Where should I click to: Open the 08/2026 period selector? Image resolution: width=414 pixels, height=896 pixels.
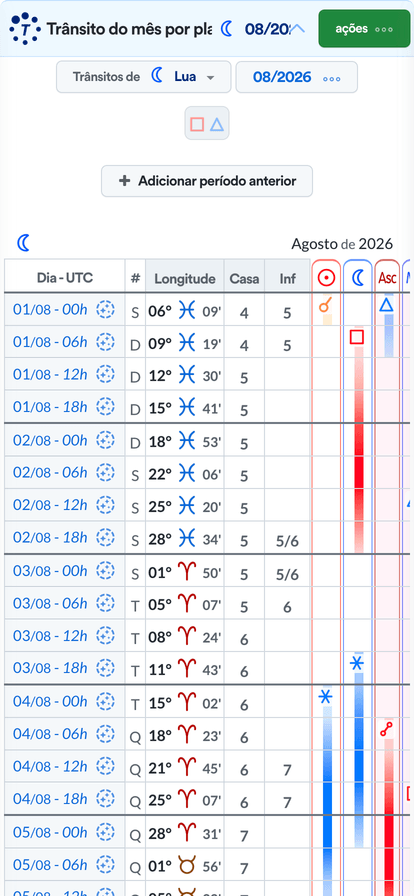(296, 77)
